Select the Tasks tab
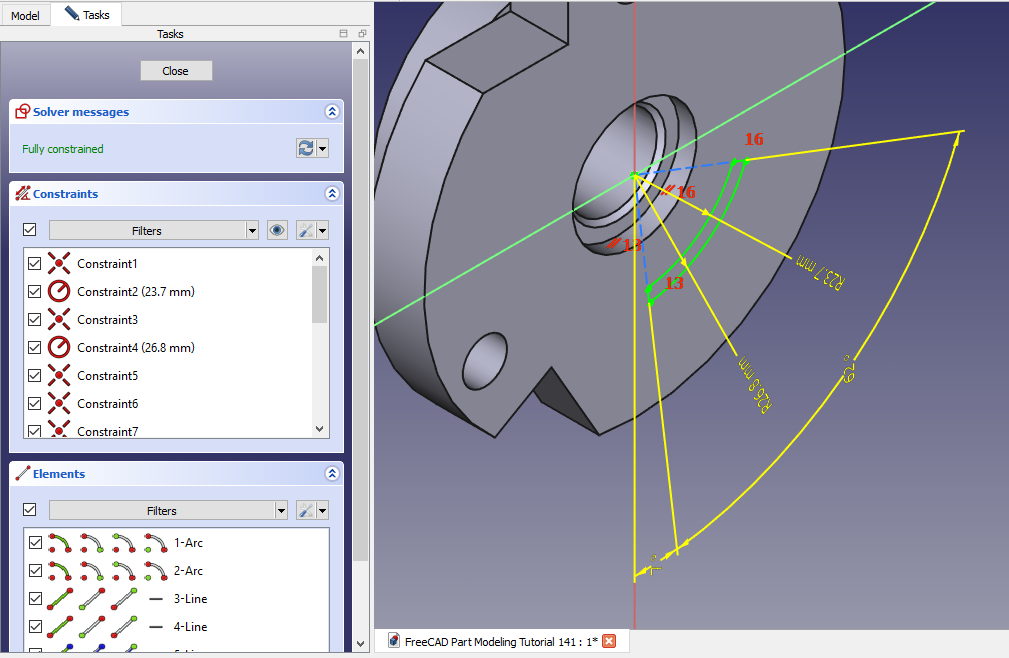 (87, 15)
